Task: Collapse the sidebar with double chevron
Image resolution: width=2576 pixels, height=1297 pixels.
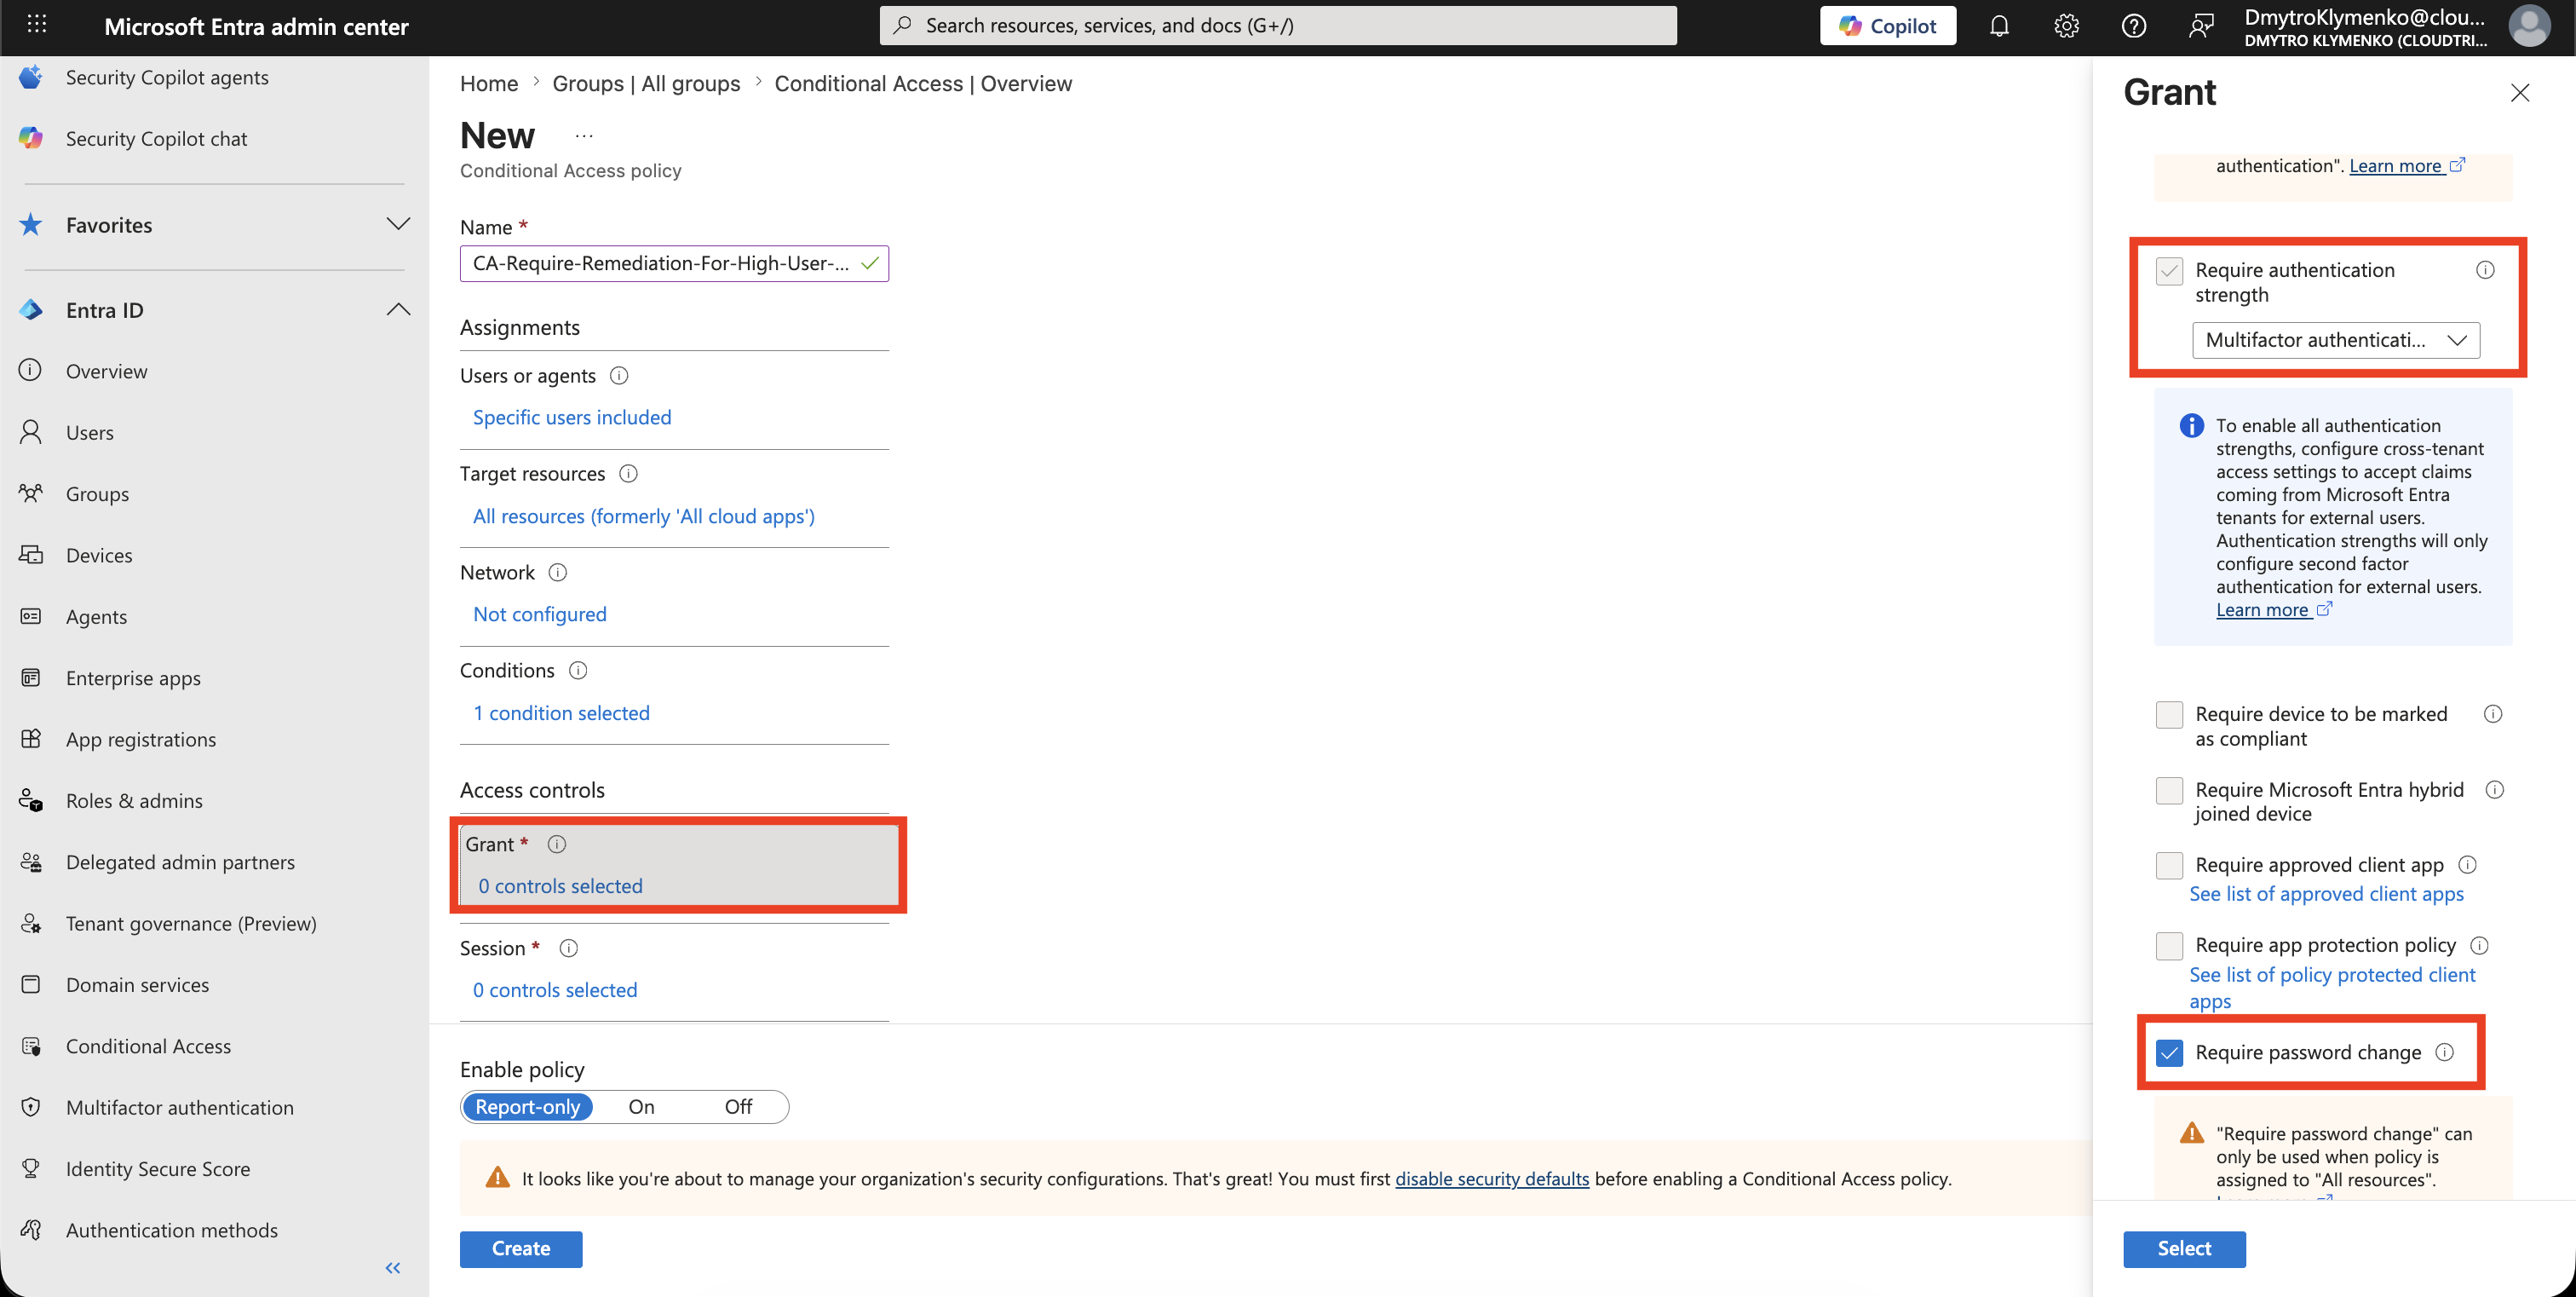Action: [392, 1268]
